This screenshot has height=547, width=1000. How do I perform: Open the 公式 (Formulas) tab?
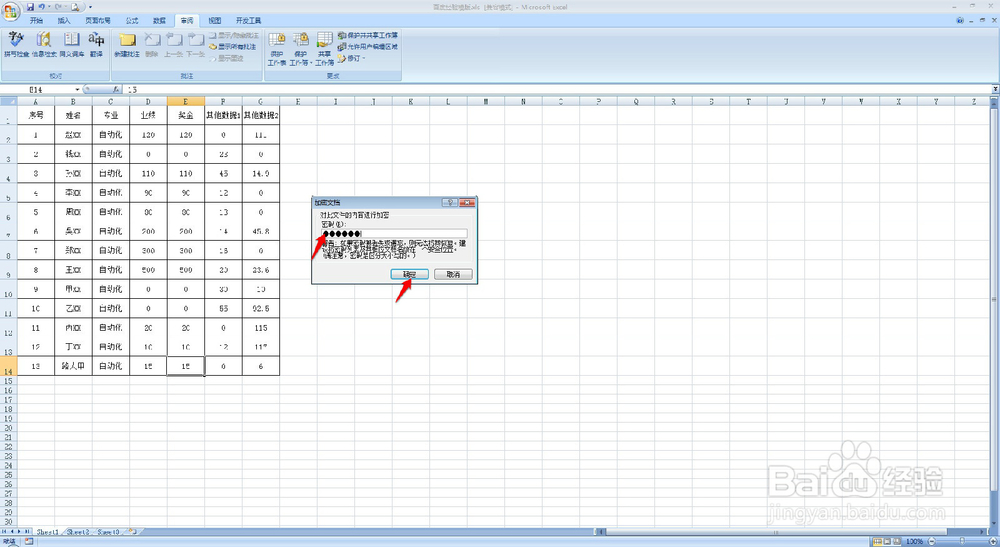[132, 20]
